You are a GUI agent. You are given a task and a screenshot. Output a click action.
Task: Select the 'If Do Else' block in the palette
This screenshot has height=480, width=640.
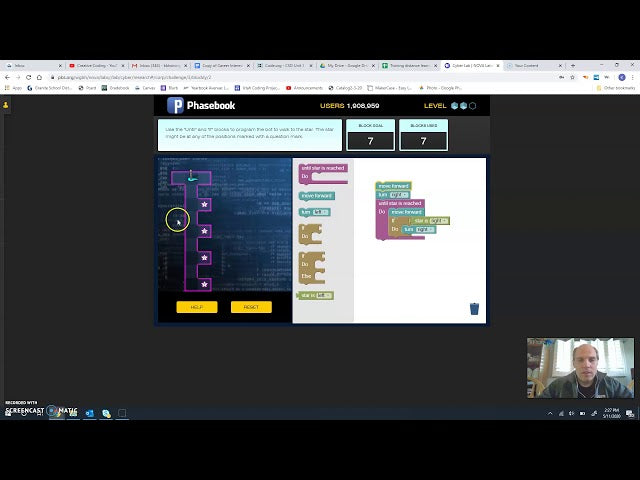[312, 267]
